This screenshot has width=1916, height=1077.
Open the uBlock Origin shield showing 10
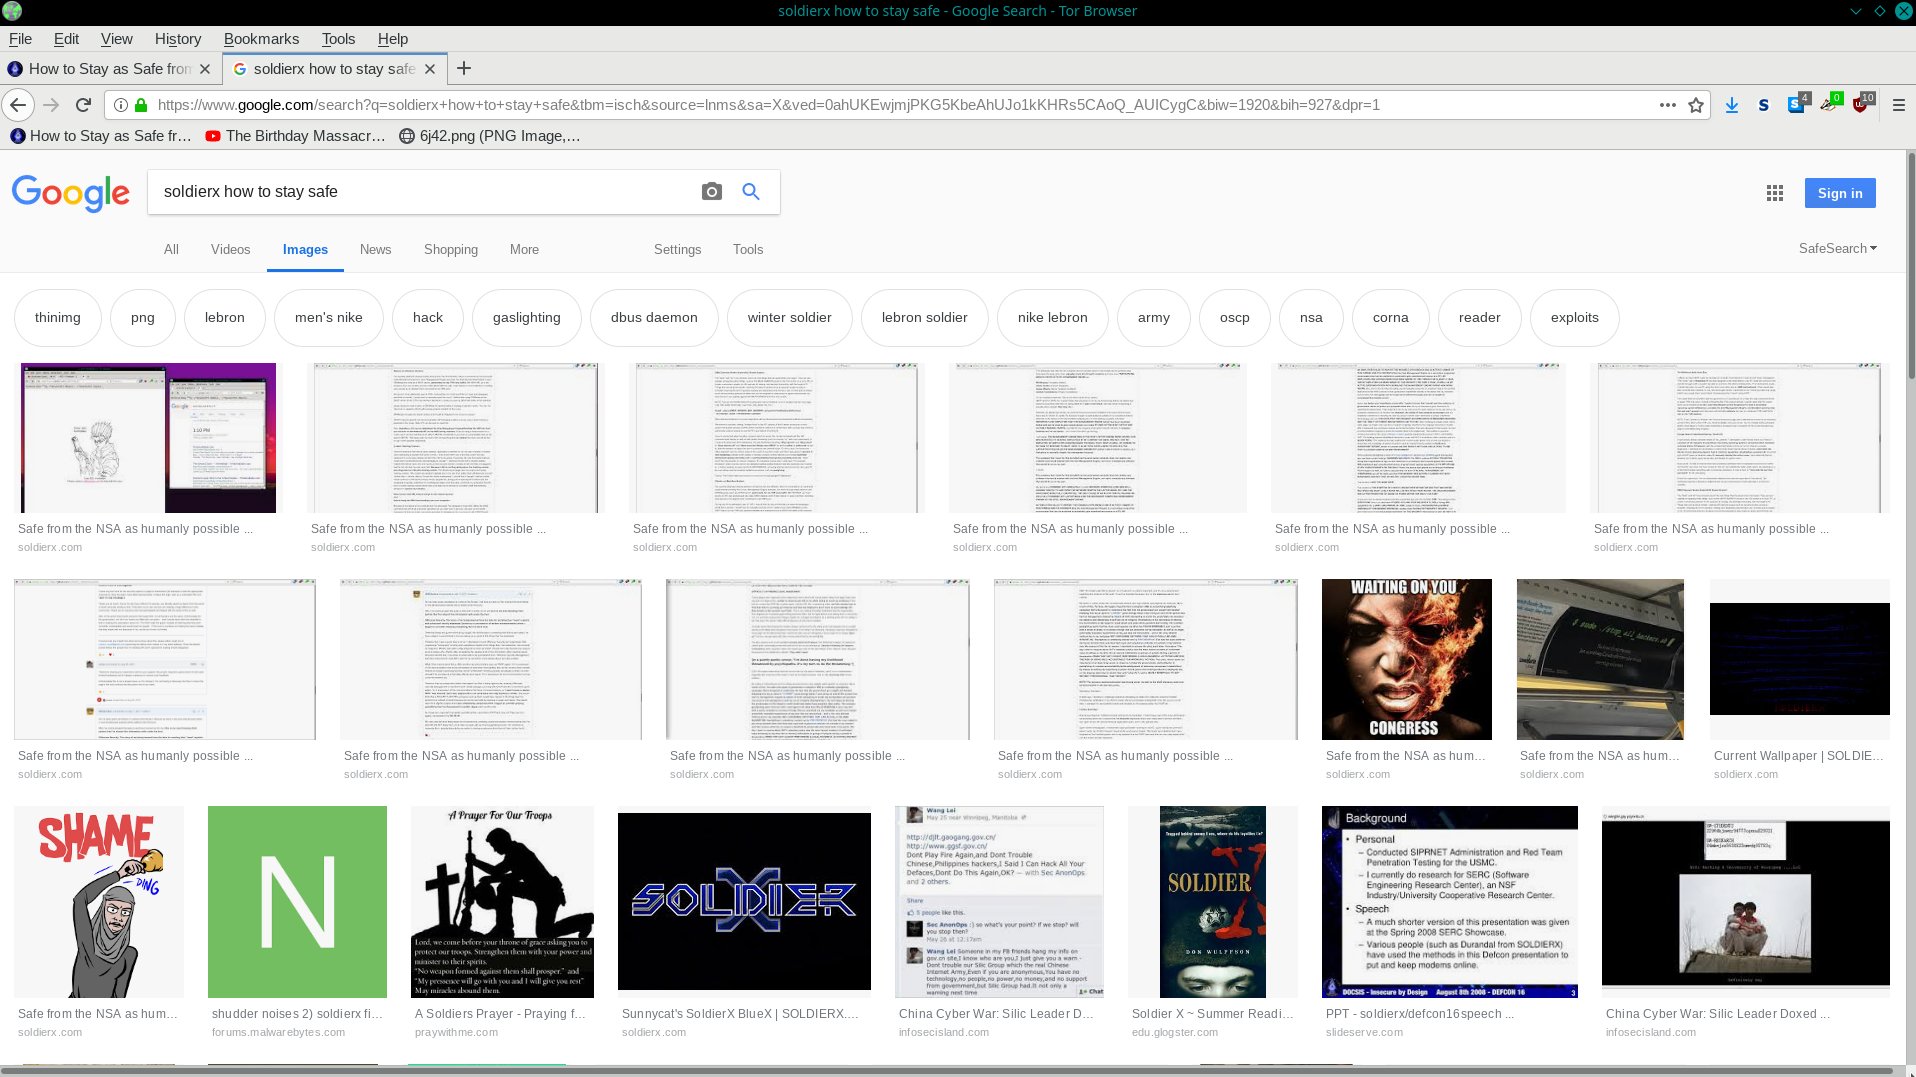tap(1861, 103)
